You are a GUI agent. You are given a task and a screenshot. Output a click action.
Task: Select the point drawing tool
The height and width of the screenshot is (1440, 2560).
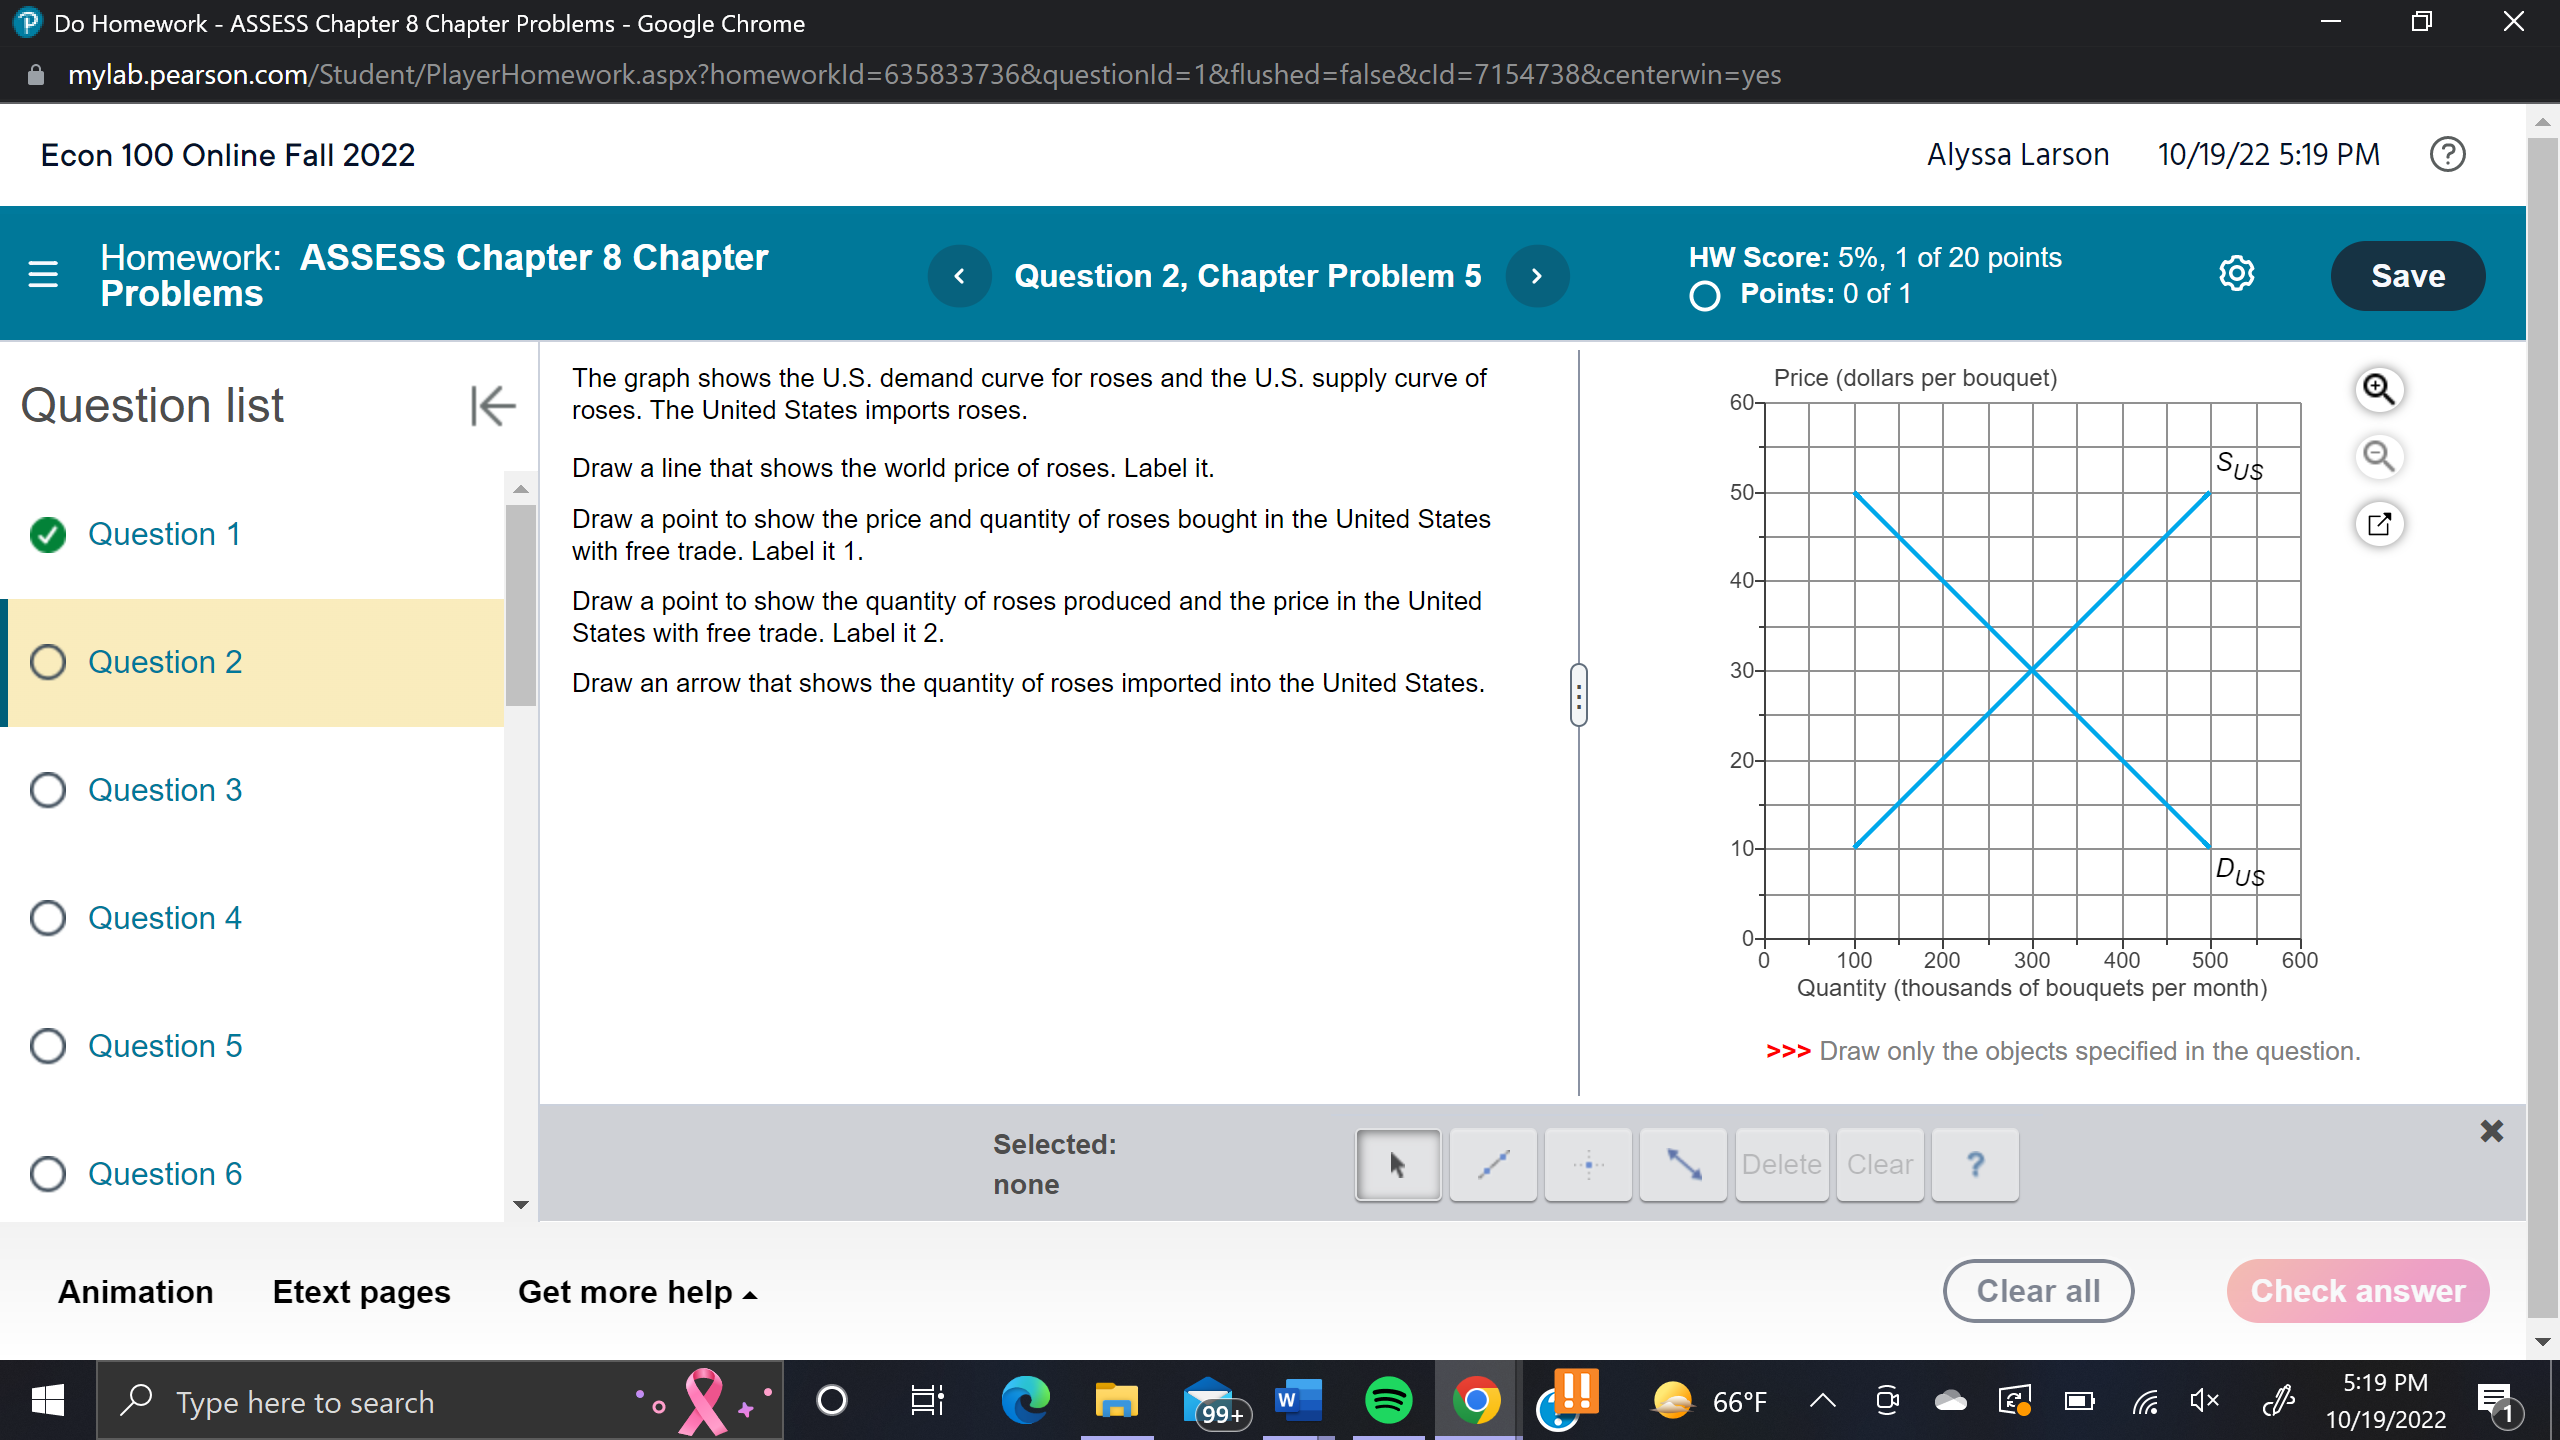click(1588, 1164)
